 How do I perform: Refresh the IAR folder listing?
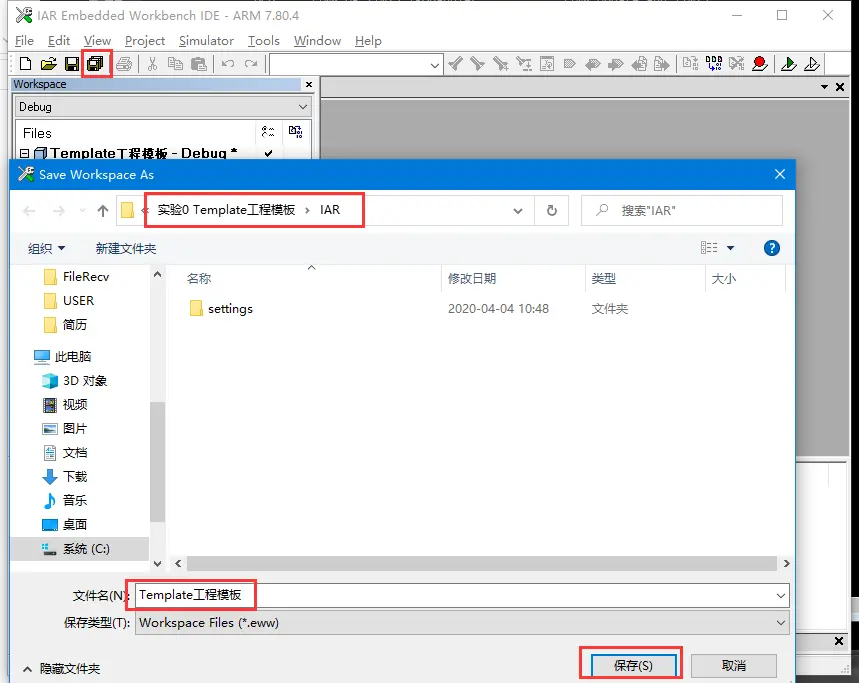point(552,210)
